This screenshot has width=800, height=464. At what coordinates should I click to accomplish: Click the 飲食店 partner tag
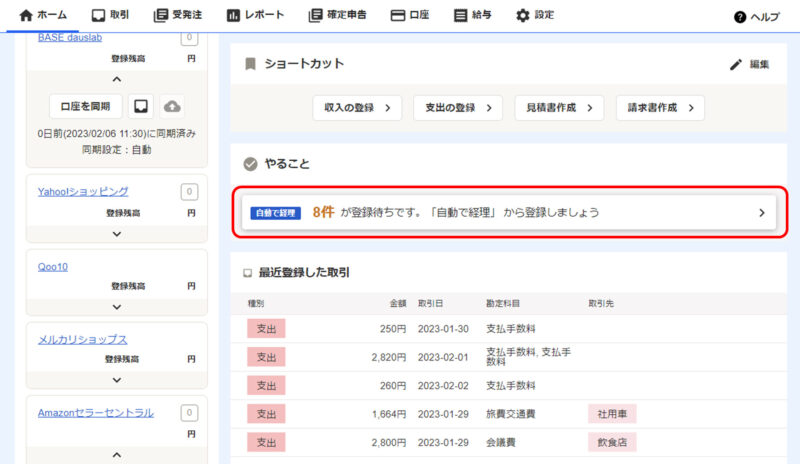pos(612,443)
